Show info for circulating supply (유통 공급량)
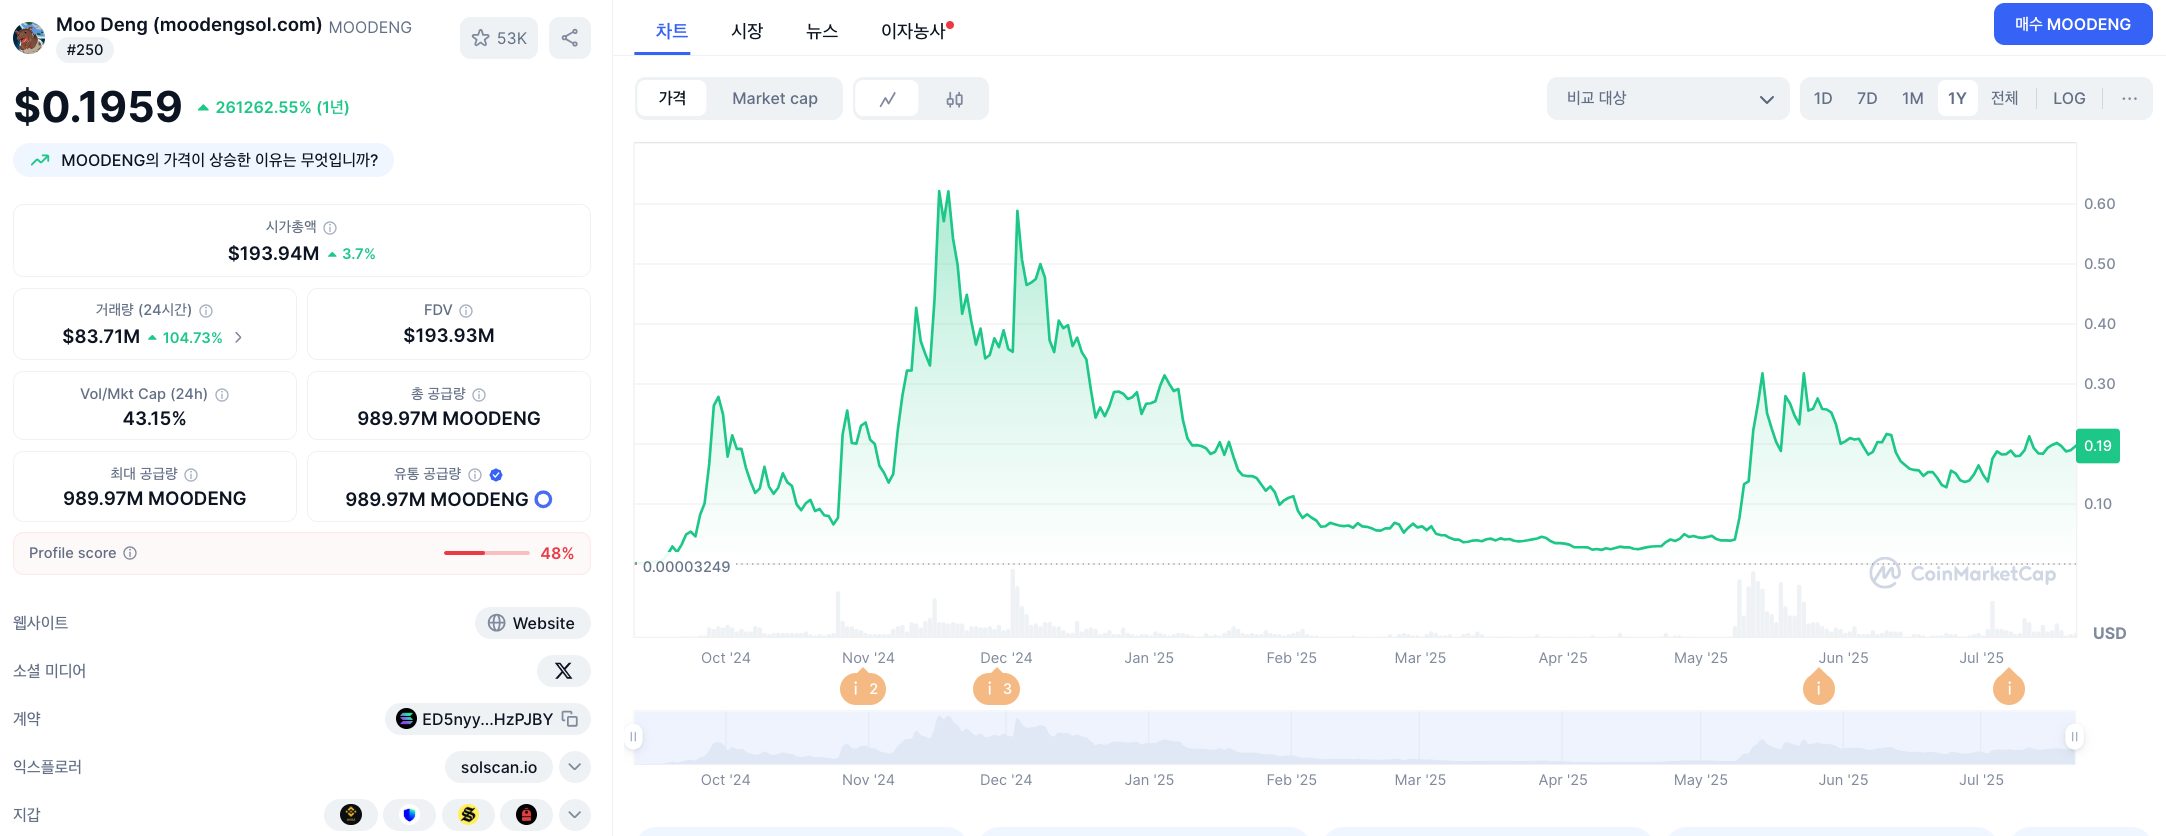Screen dimensions: 2166x836 click(475, 475)
